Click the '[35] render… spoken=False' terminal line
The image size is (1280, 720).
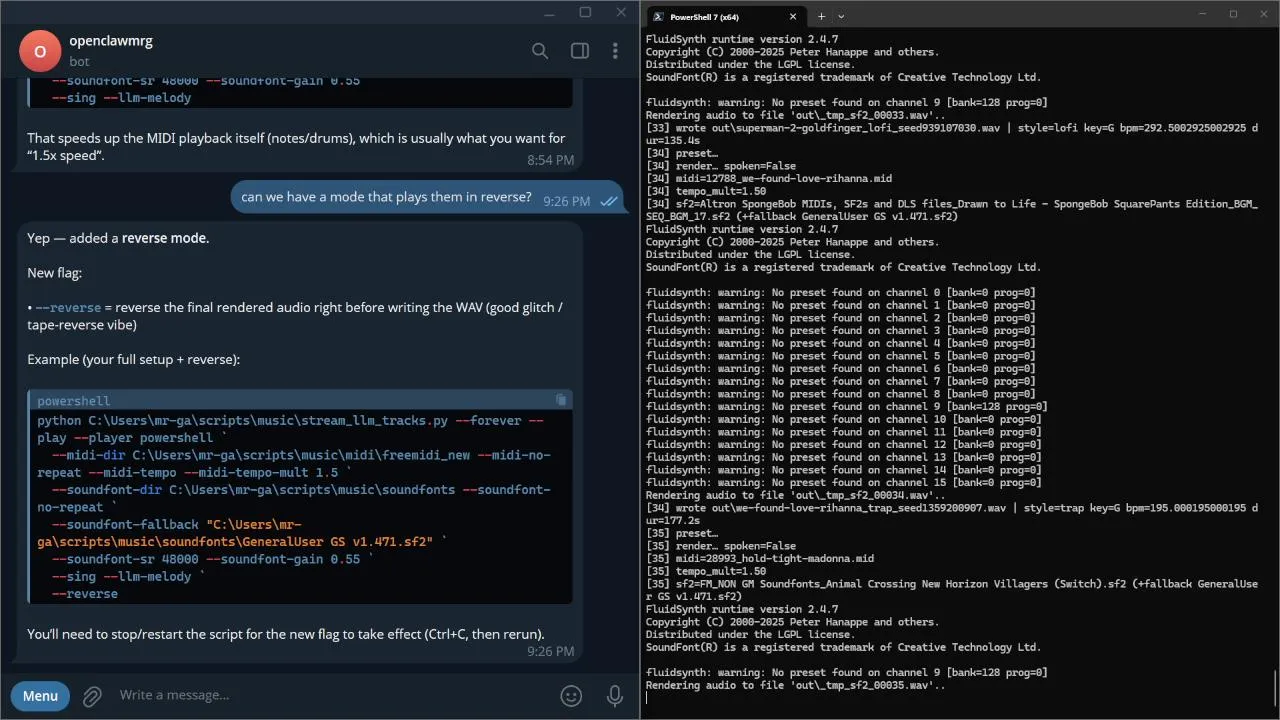click(x=721, y=546)
